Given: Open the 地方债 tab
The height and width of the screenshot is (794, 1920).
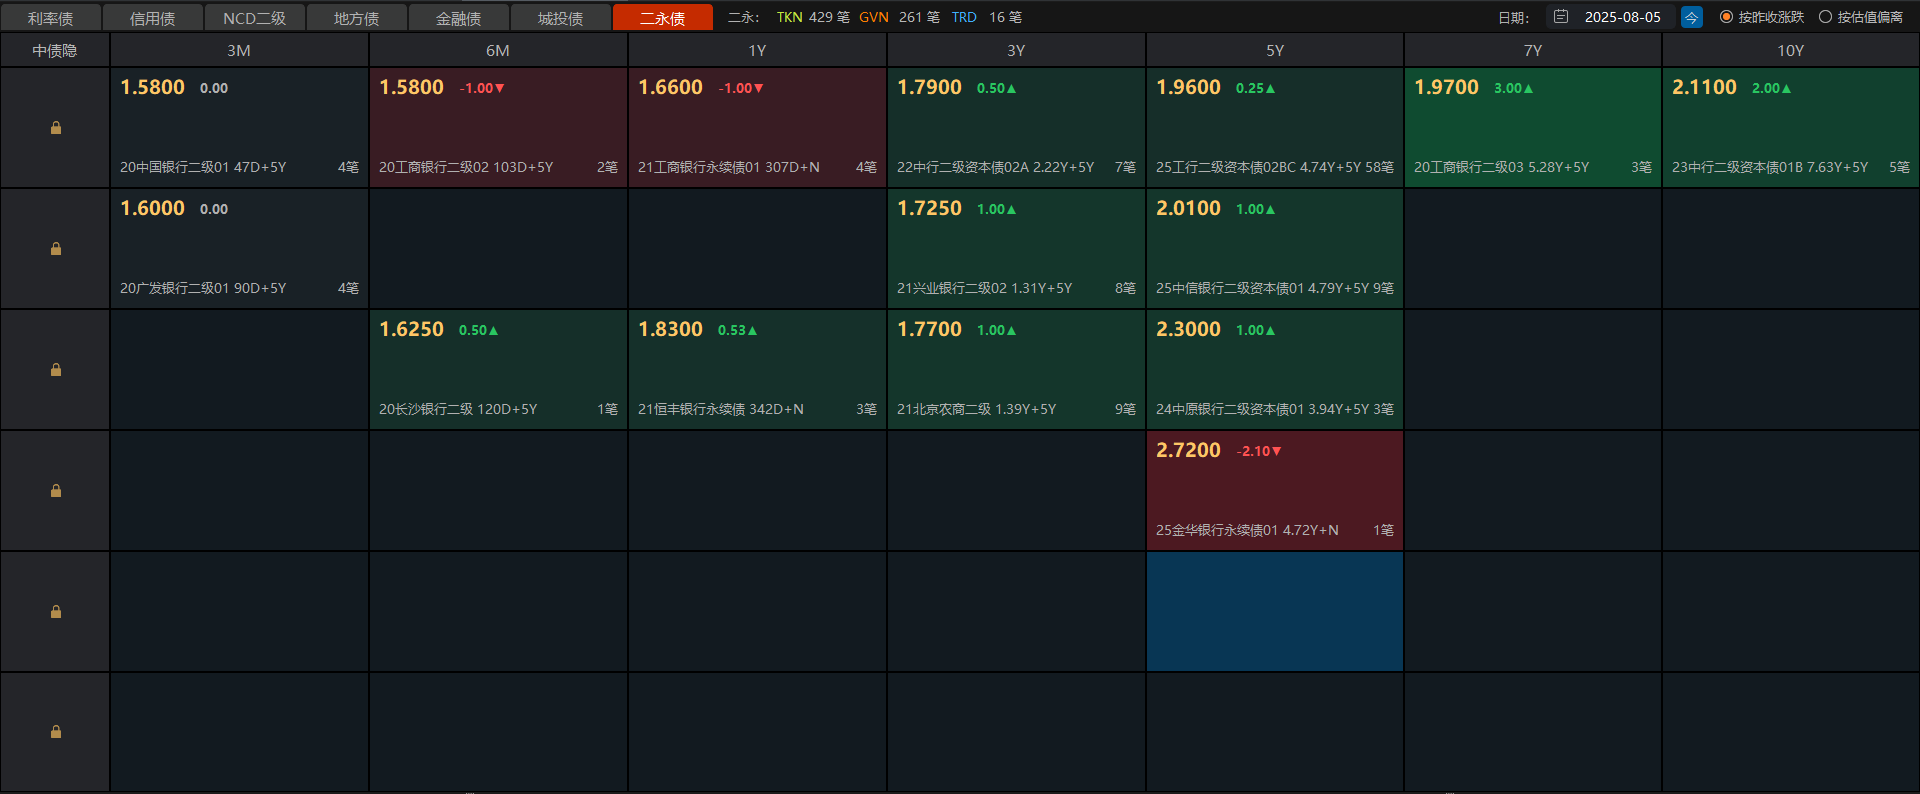Looking at the screenshot, I should (x=357, y=18).
